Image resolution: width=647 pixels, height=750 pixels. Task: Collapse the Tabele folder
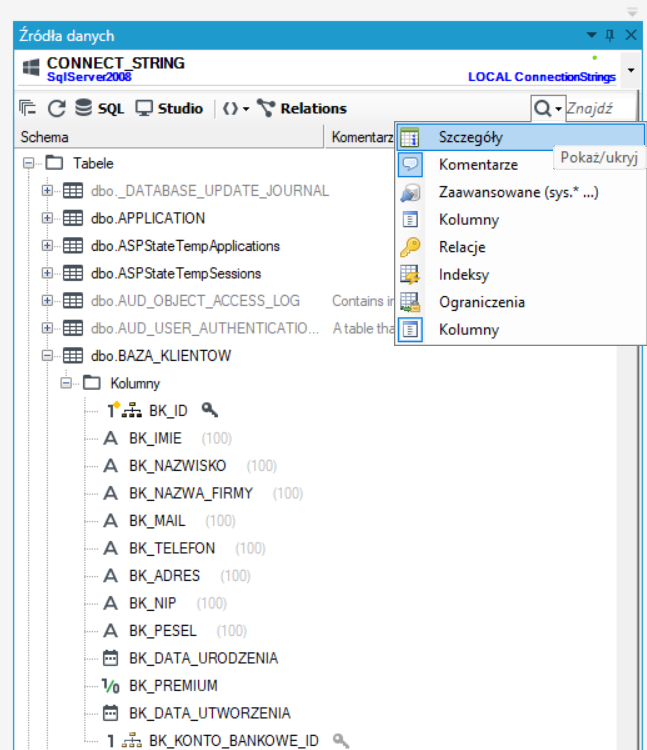pos(29,164)
